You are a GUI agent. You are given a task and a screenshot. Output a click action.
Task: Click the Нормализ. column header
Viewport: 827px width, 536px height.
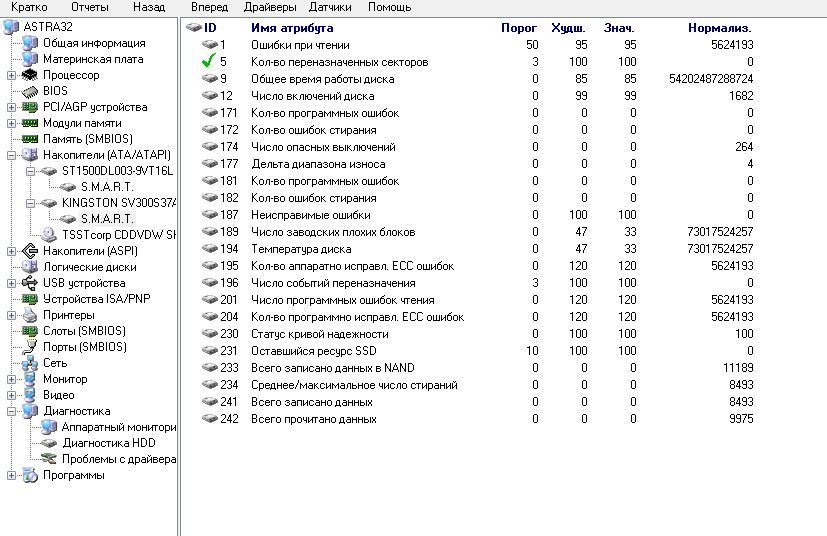[x=713, y=28]
